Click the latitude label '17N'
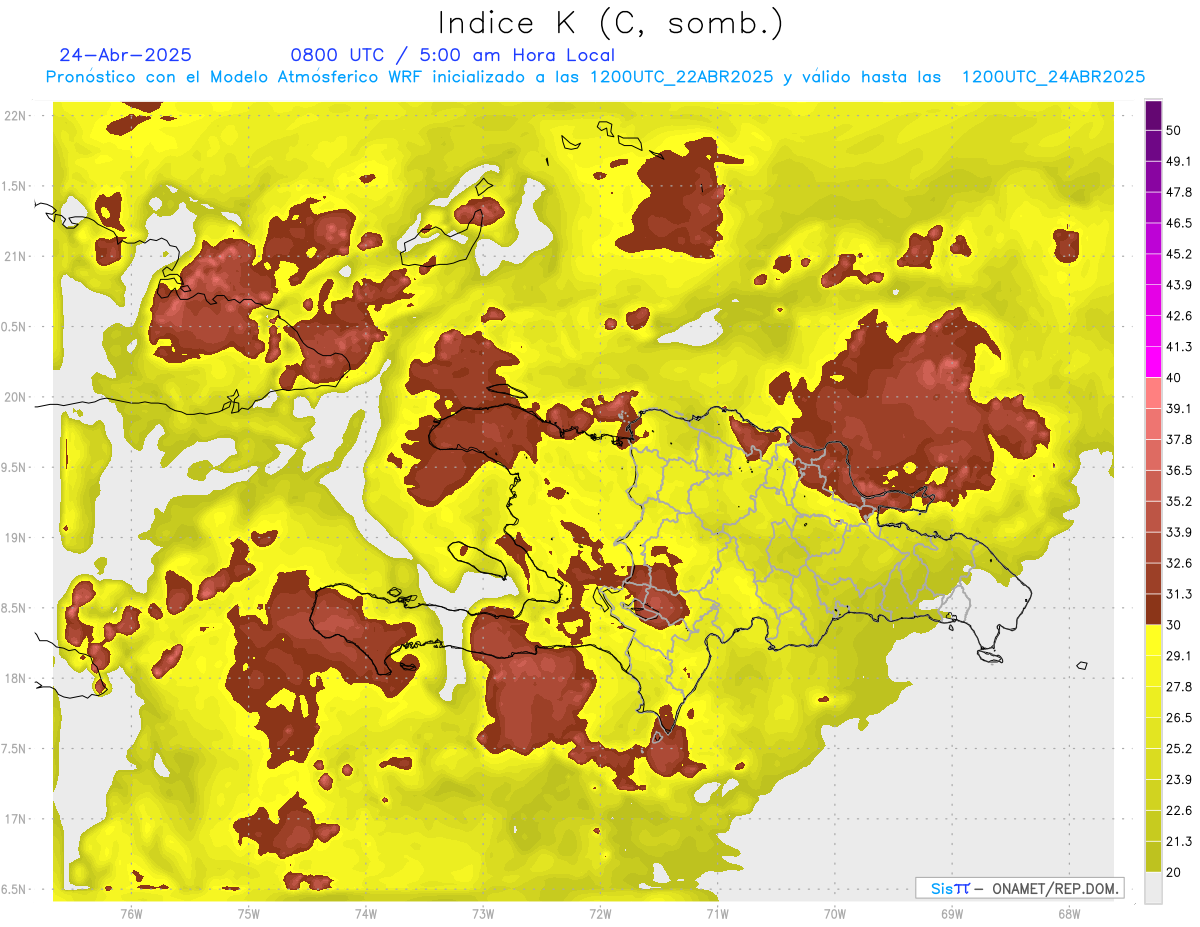This screenshot has width=1200, height=927. [x=16, y=819]
